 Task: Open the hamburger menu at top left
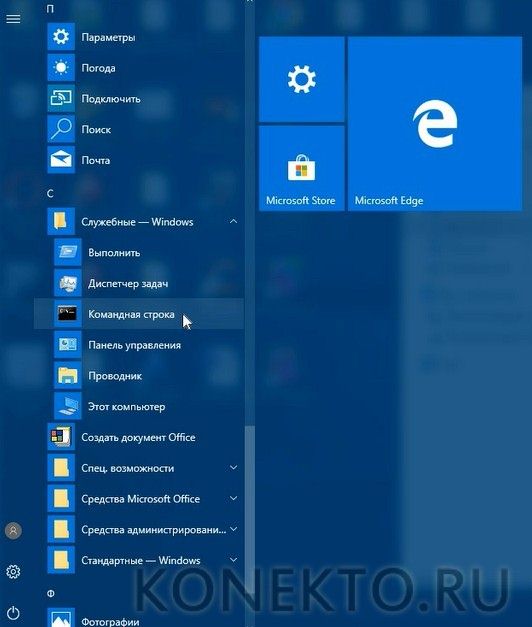click(x=13, y=19)
